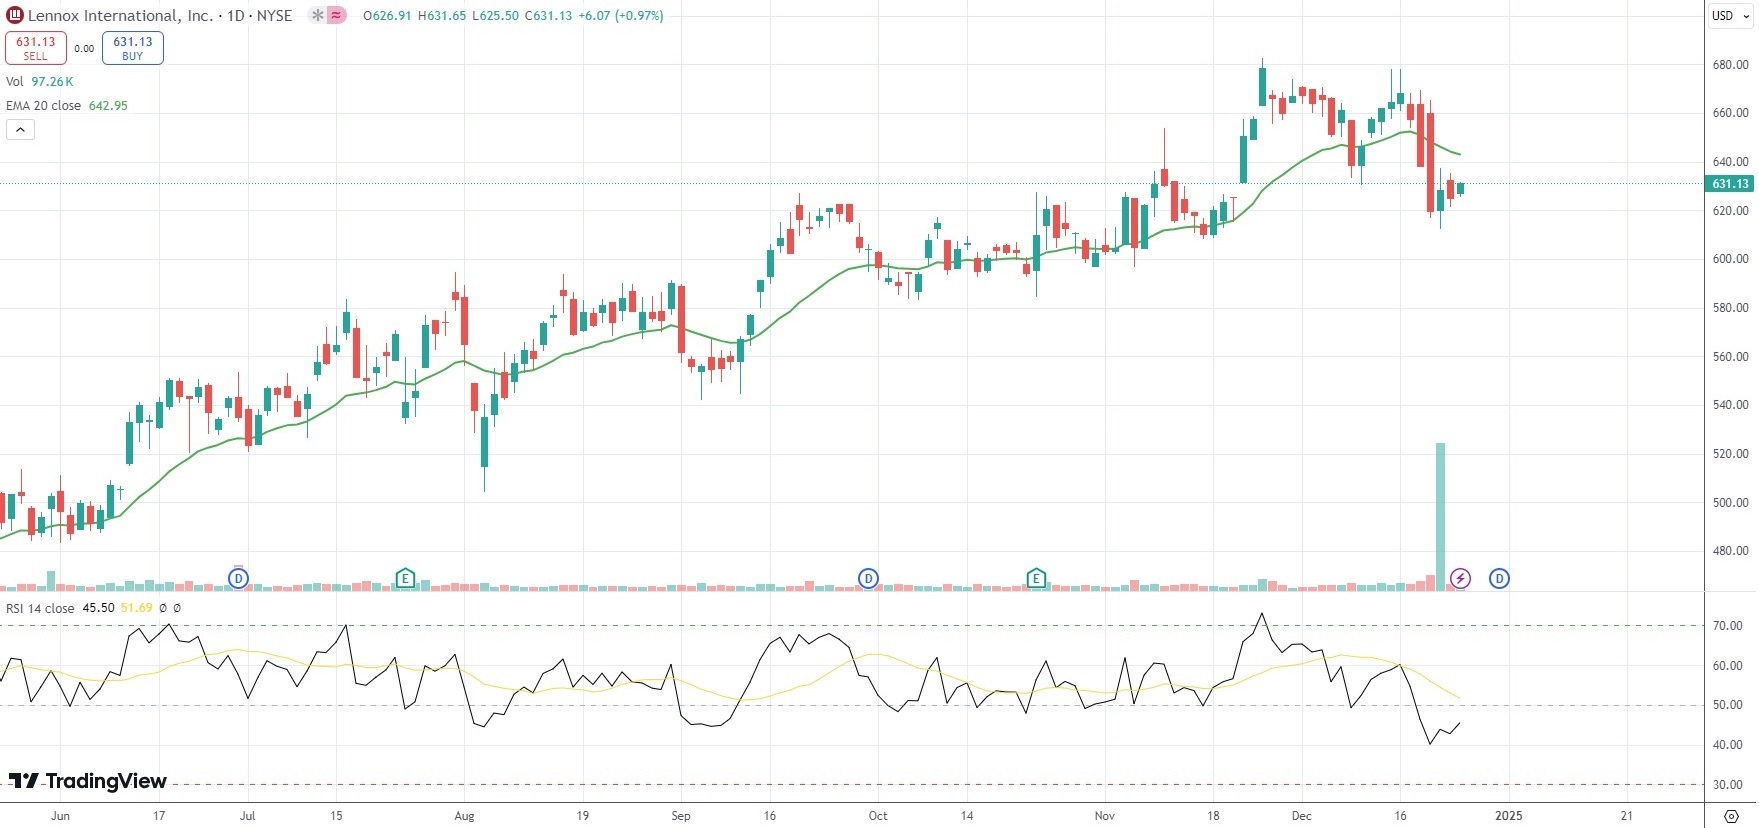This screenshot has width=1759, height=828.
Task: Click the green 631.13 current price tag
Action: pos(1730,183)
